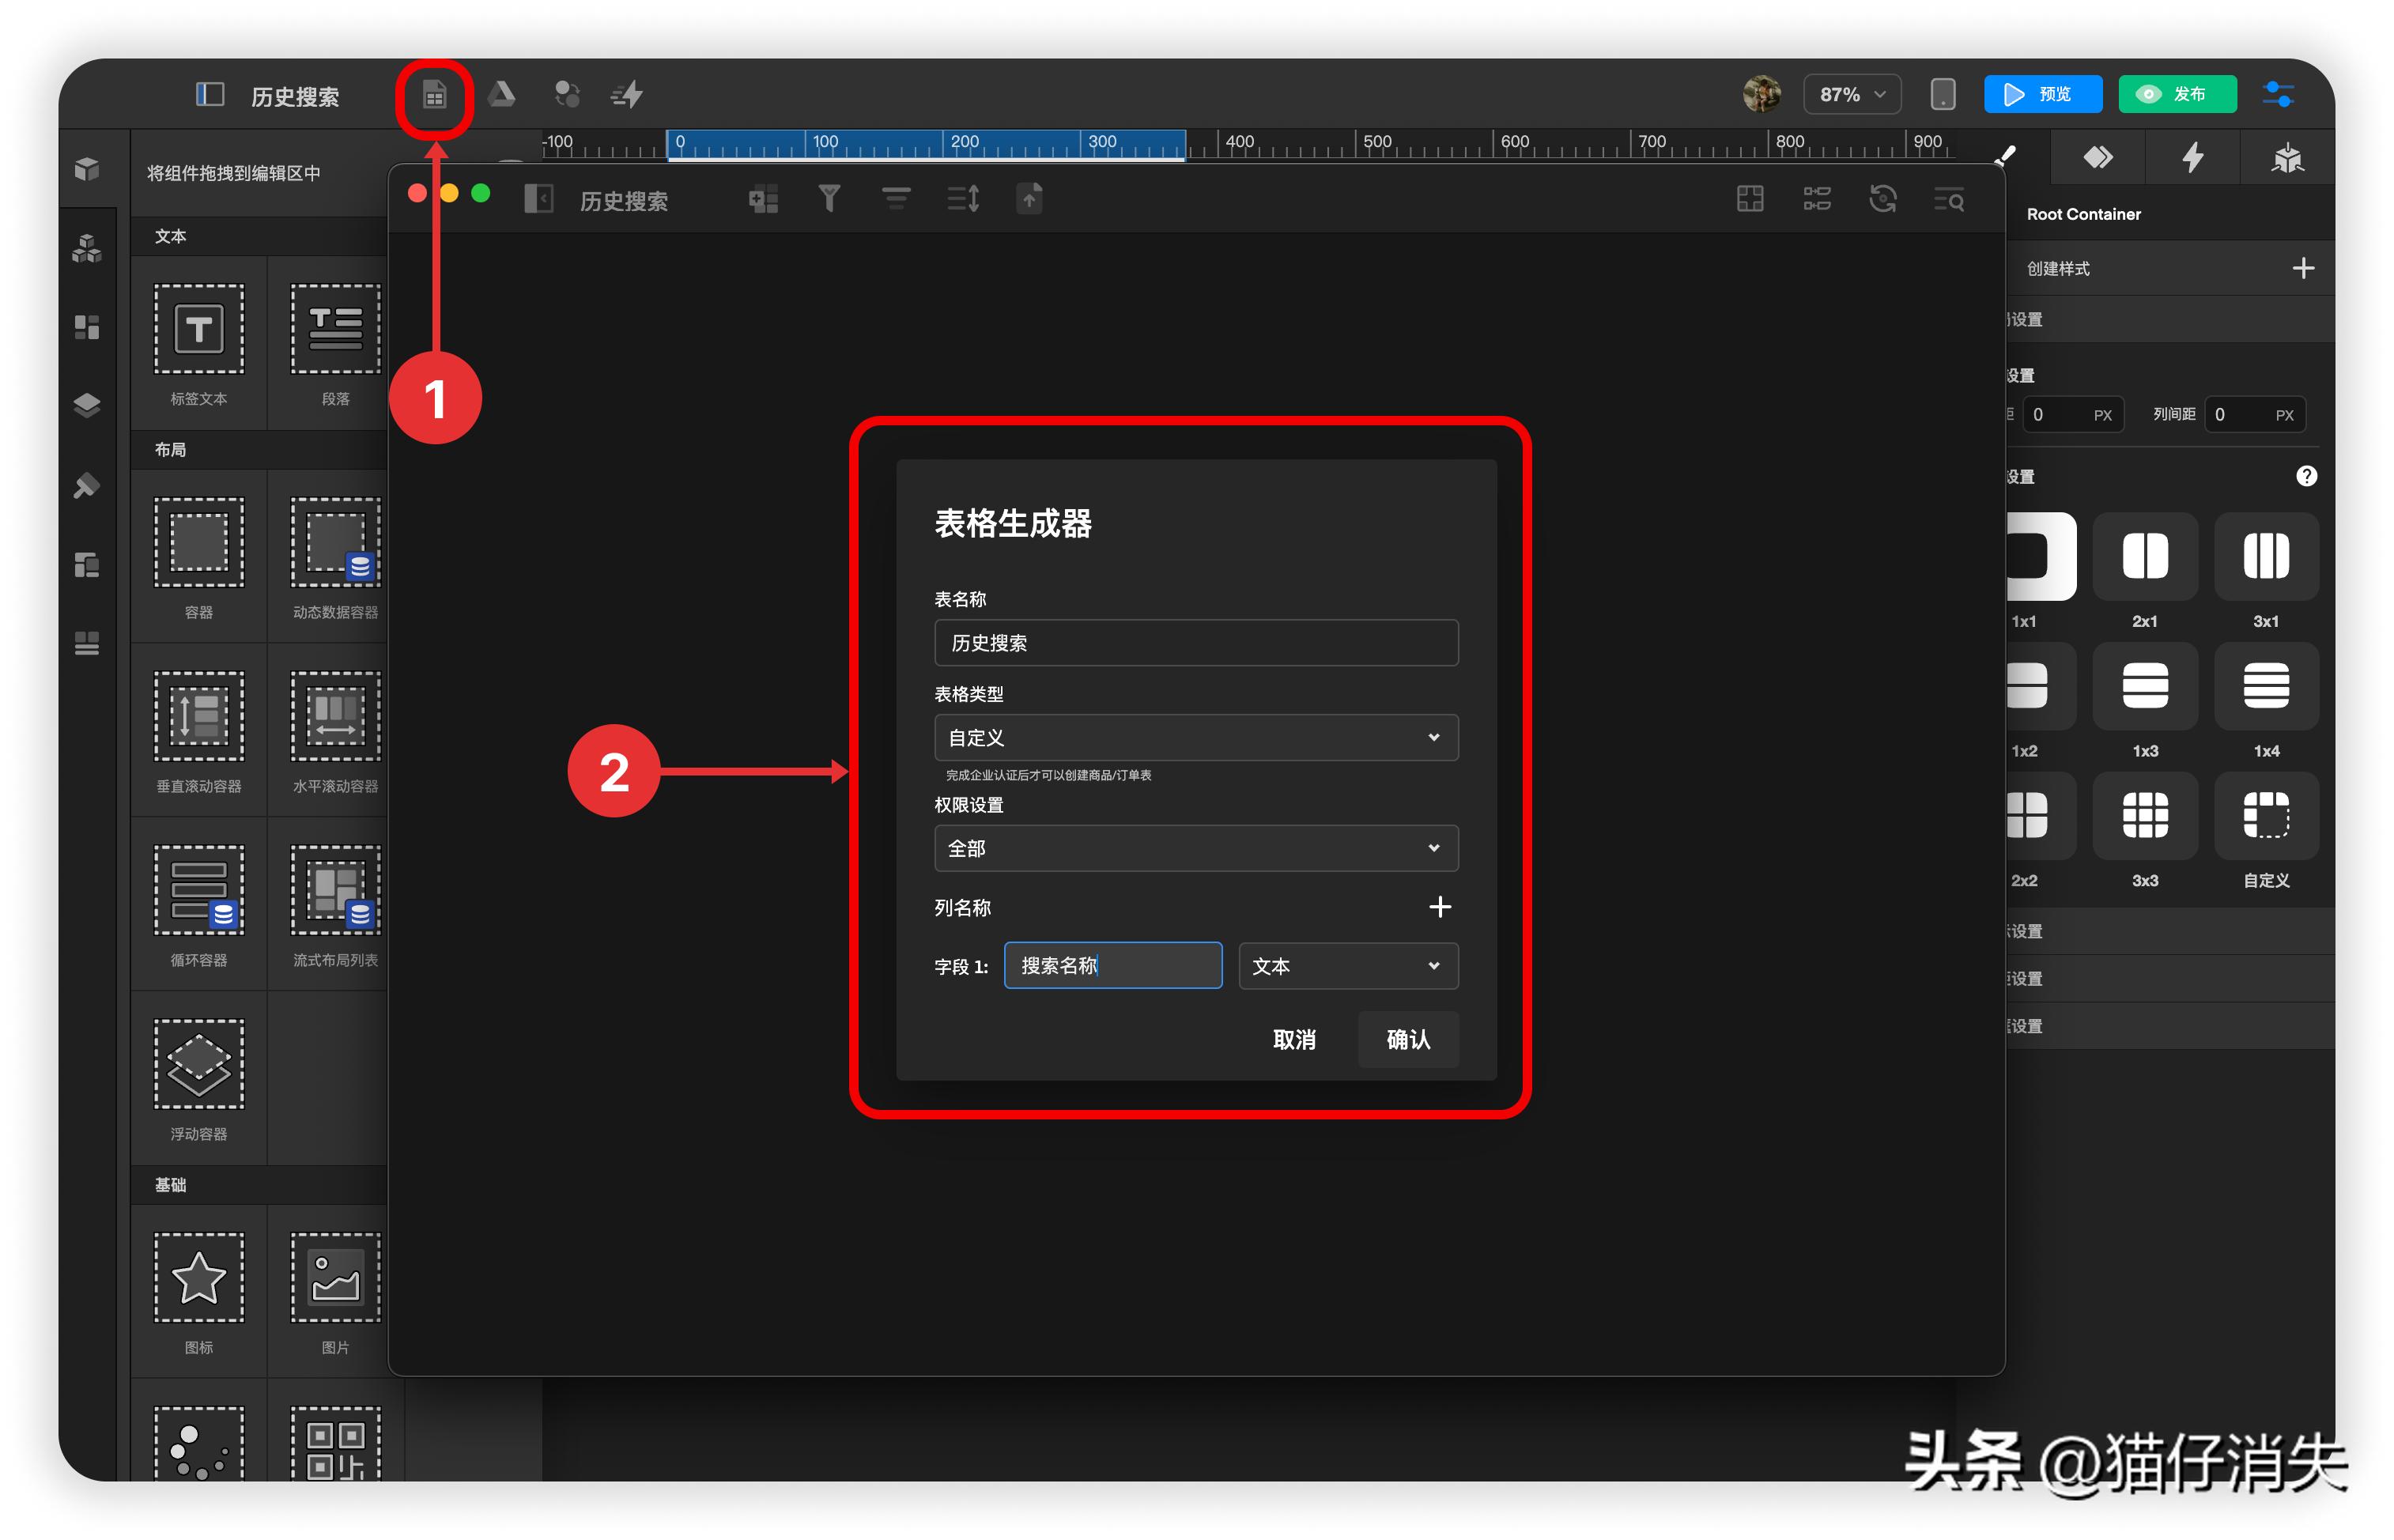Click the 表名称 input field containing 历史搜索
Viewport: 2394px width, 1540px height.
click(x=1196, y=643)
